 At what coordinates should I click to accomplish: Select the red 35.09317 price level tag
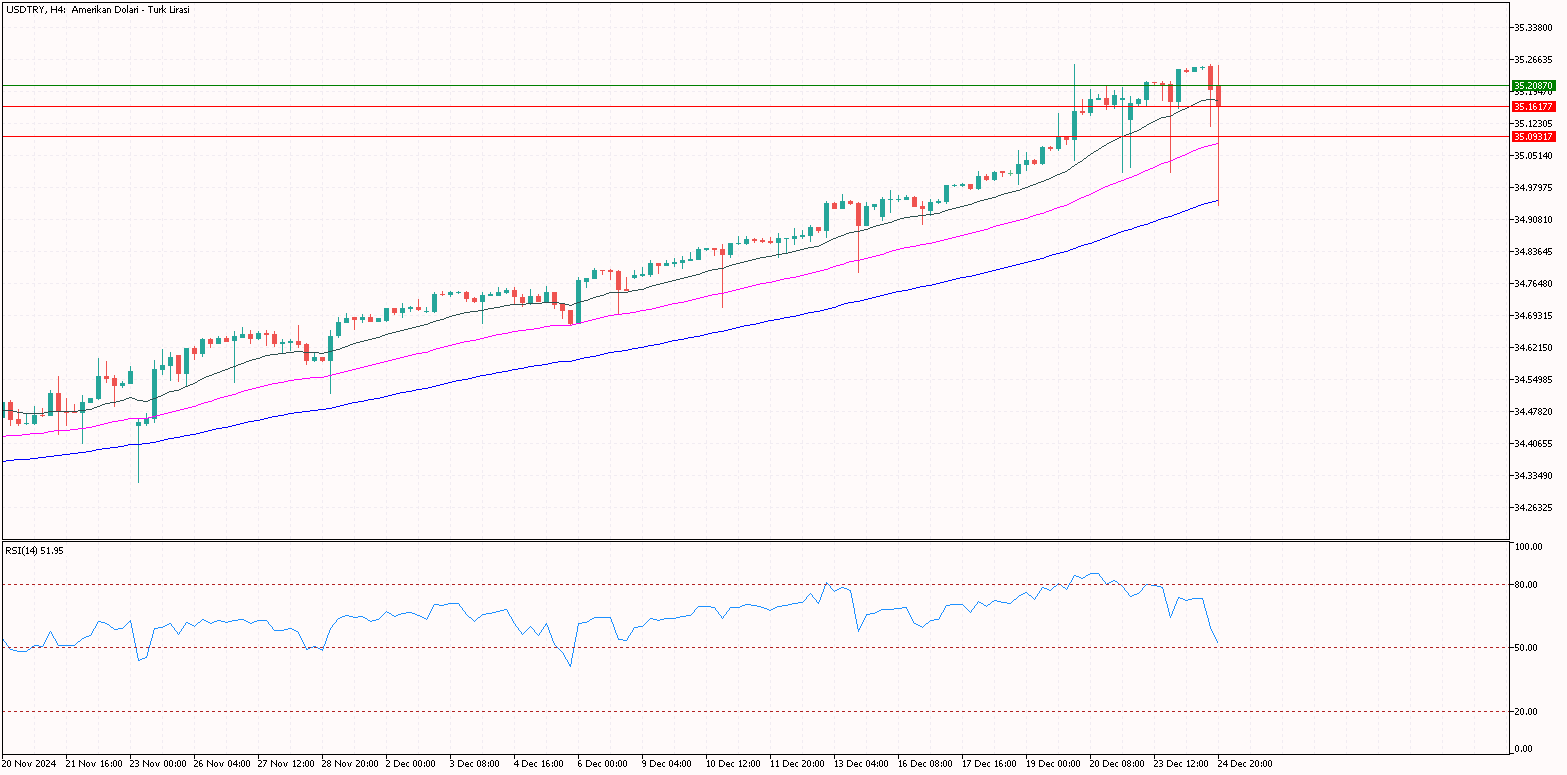[1533, 136]
